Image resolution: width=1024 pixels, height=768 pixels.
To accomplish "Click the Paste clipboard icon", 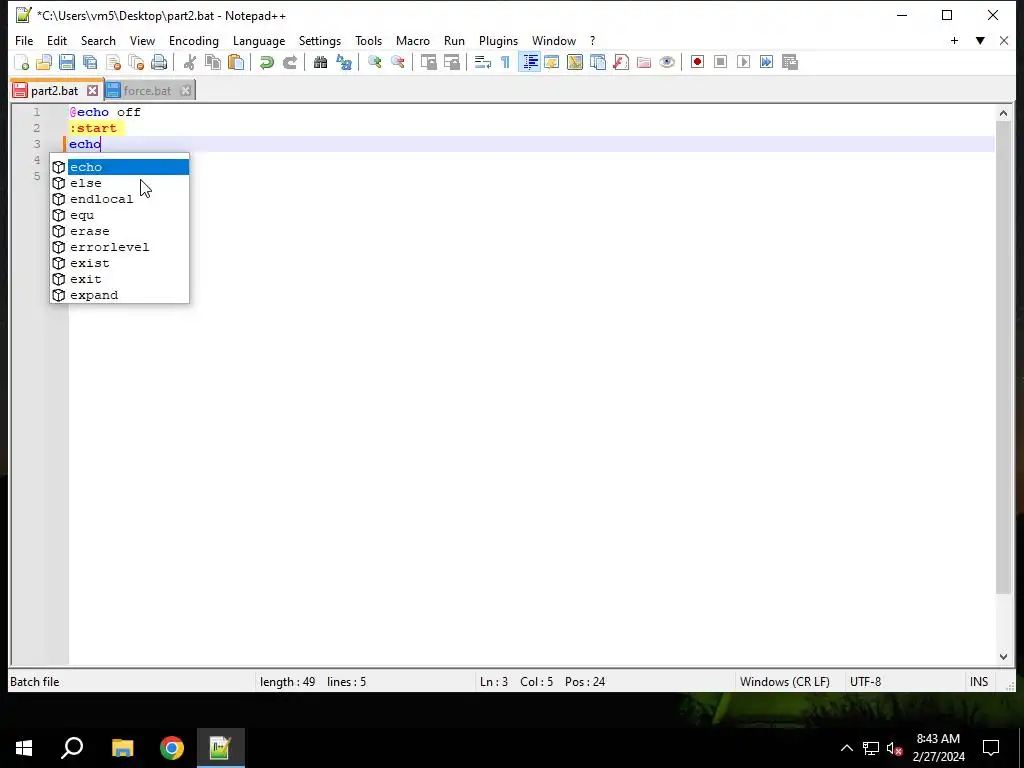I will pyautogui.click(x=236, y=62).
